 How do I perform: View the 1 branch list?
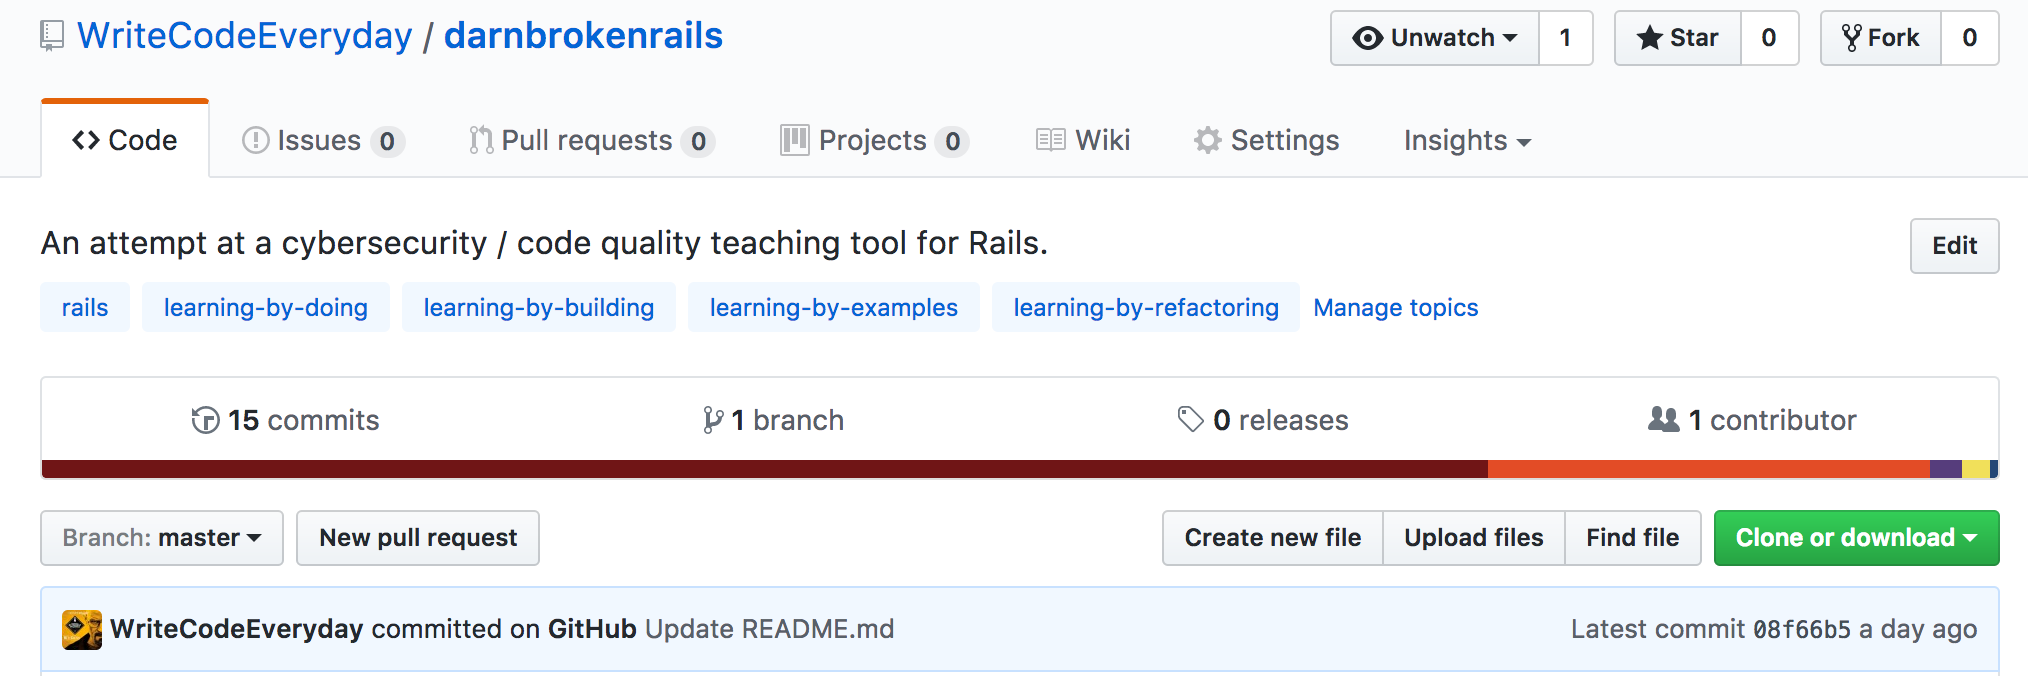(773, 420)
